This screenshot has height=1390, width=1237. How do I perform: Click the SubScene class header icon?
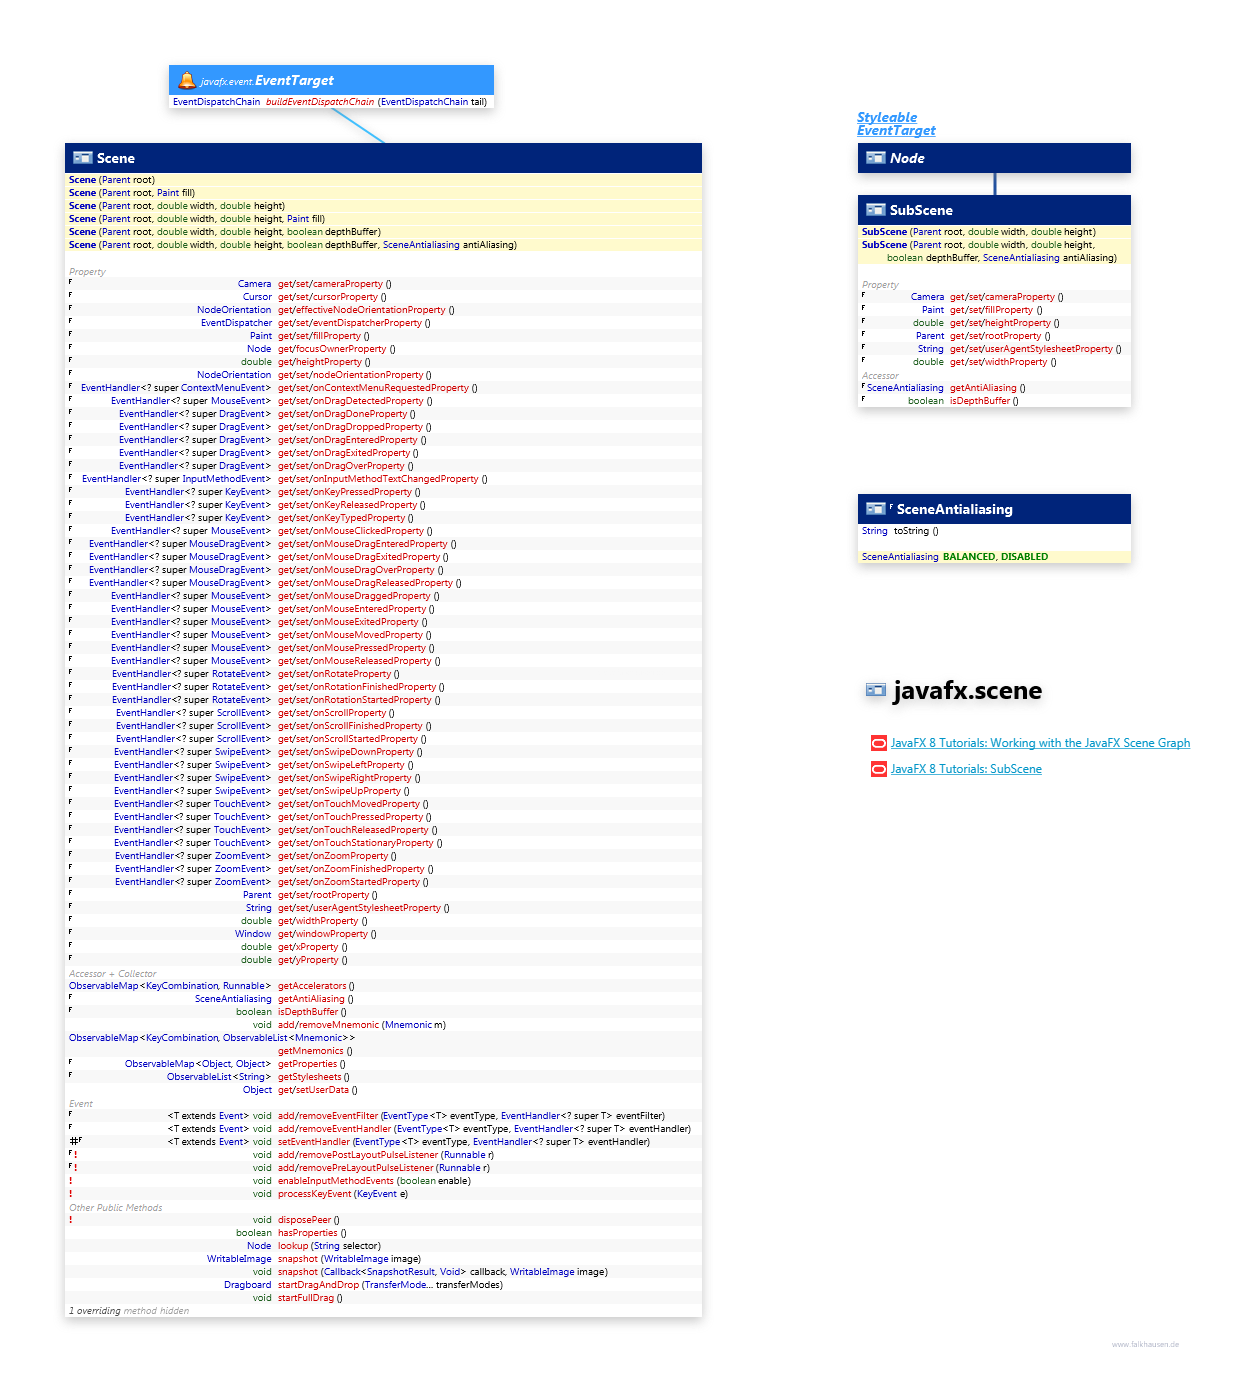click(x=875, y=210)
